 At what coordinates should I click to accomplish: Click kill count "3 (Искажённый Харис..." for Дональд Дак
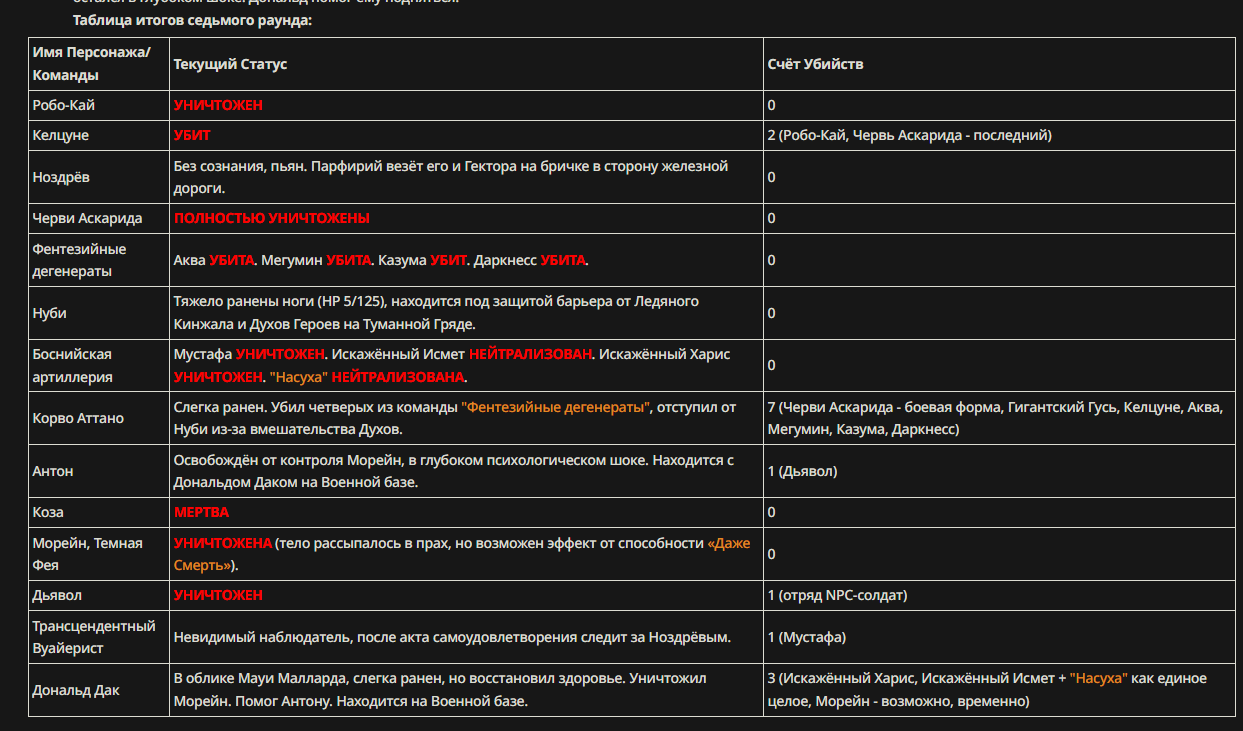(988, 690)
